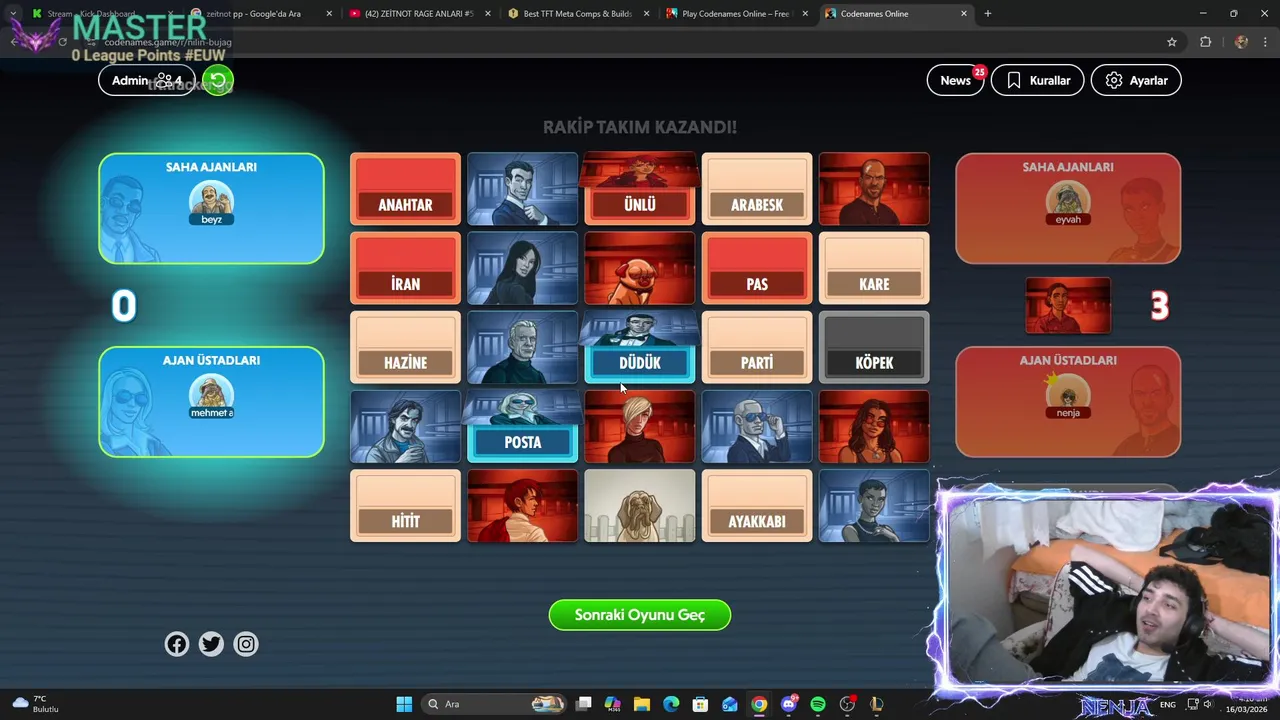Open the Kurallar rules button

(x=1037, y=80)
